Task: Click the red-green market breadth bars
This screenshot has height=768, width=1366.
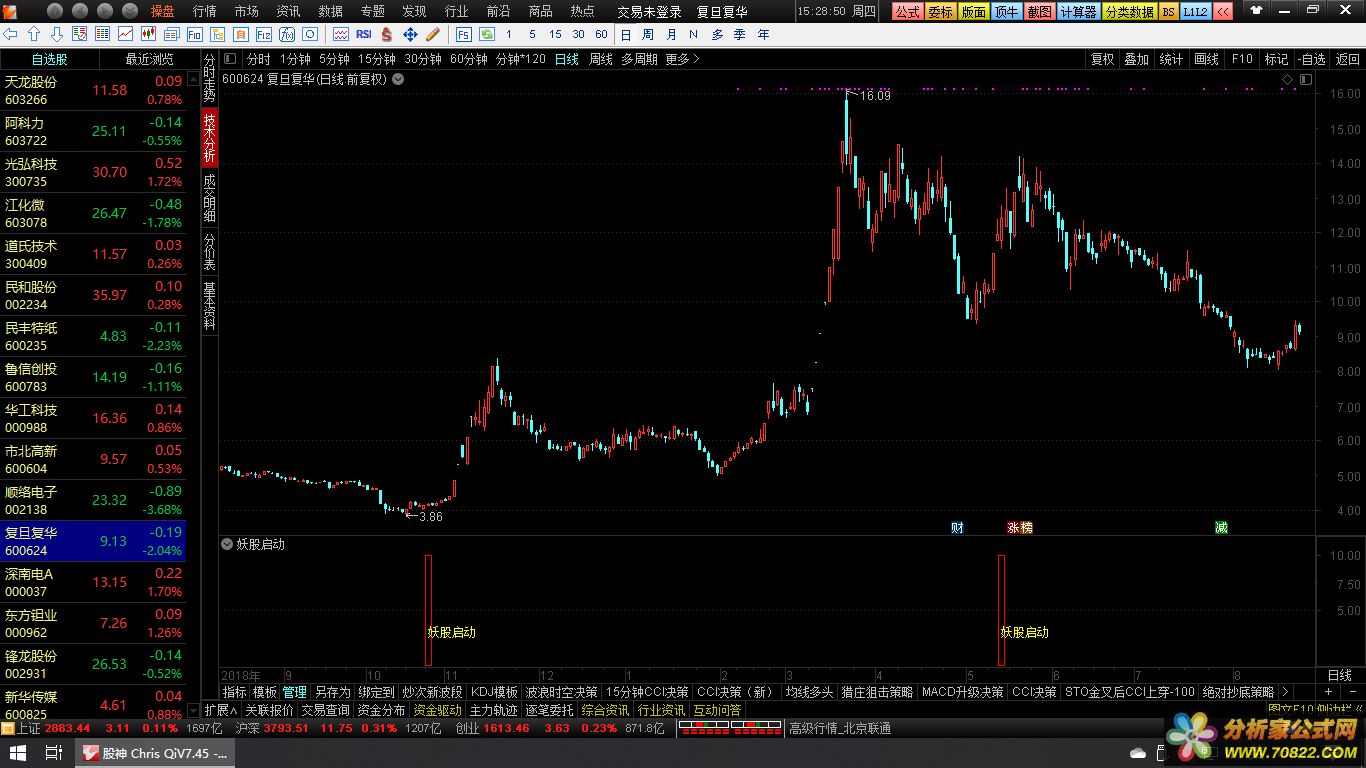Action: (731, 728)
